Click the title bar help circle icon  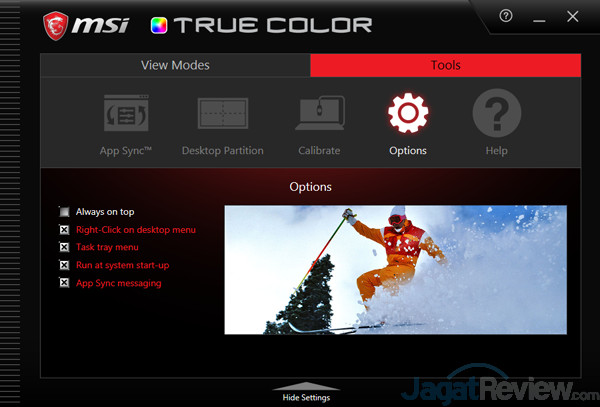click(x=506, y=16)
